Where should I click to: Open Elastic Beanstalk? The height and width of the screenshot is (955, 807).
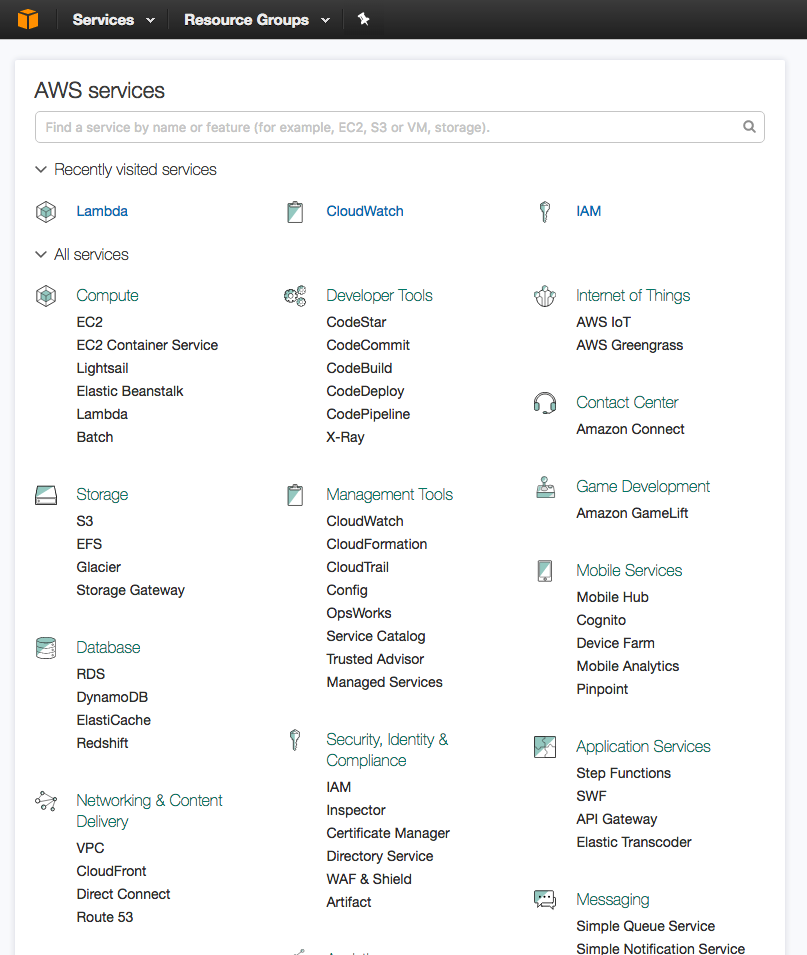(130, 391)
